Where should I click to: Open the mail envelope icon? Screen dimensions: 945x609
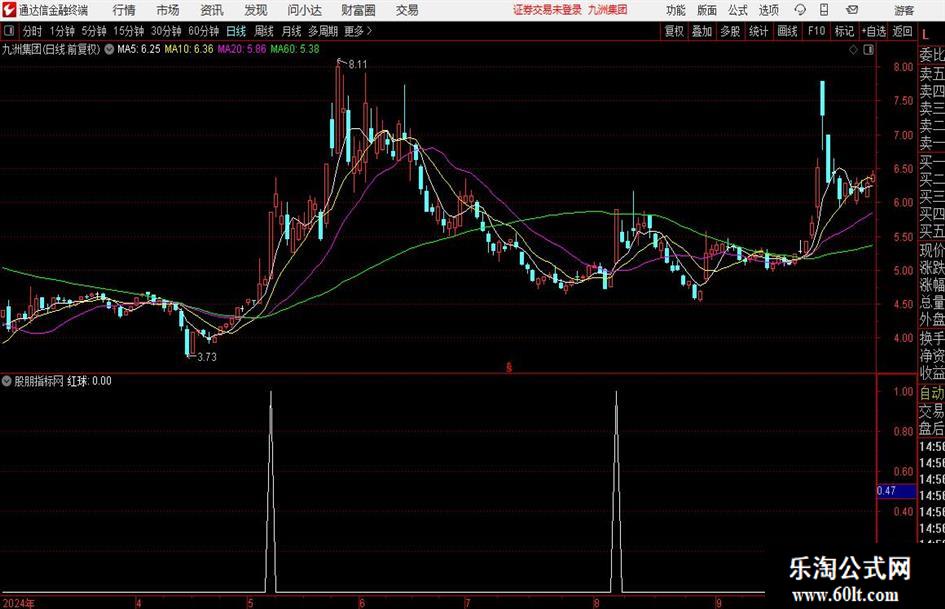852,10
